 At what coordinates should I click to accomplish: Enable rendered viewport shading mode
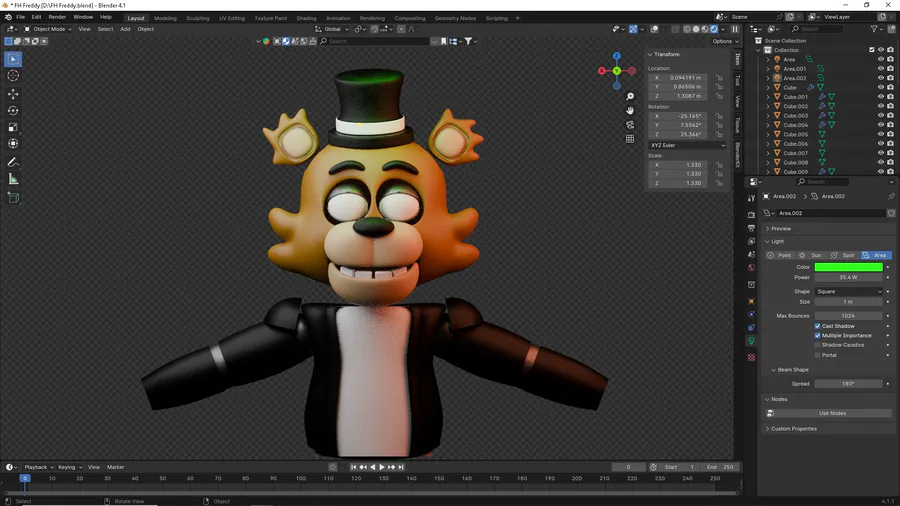click(x=714, y=29)
